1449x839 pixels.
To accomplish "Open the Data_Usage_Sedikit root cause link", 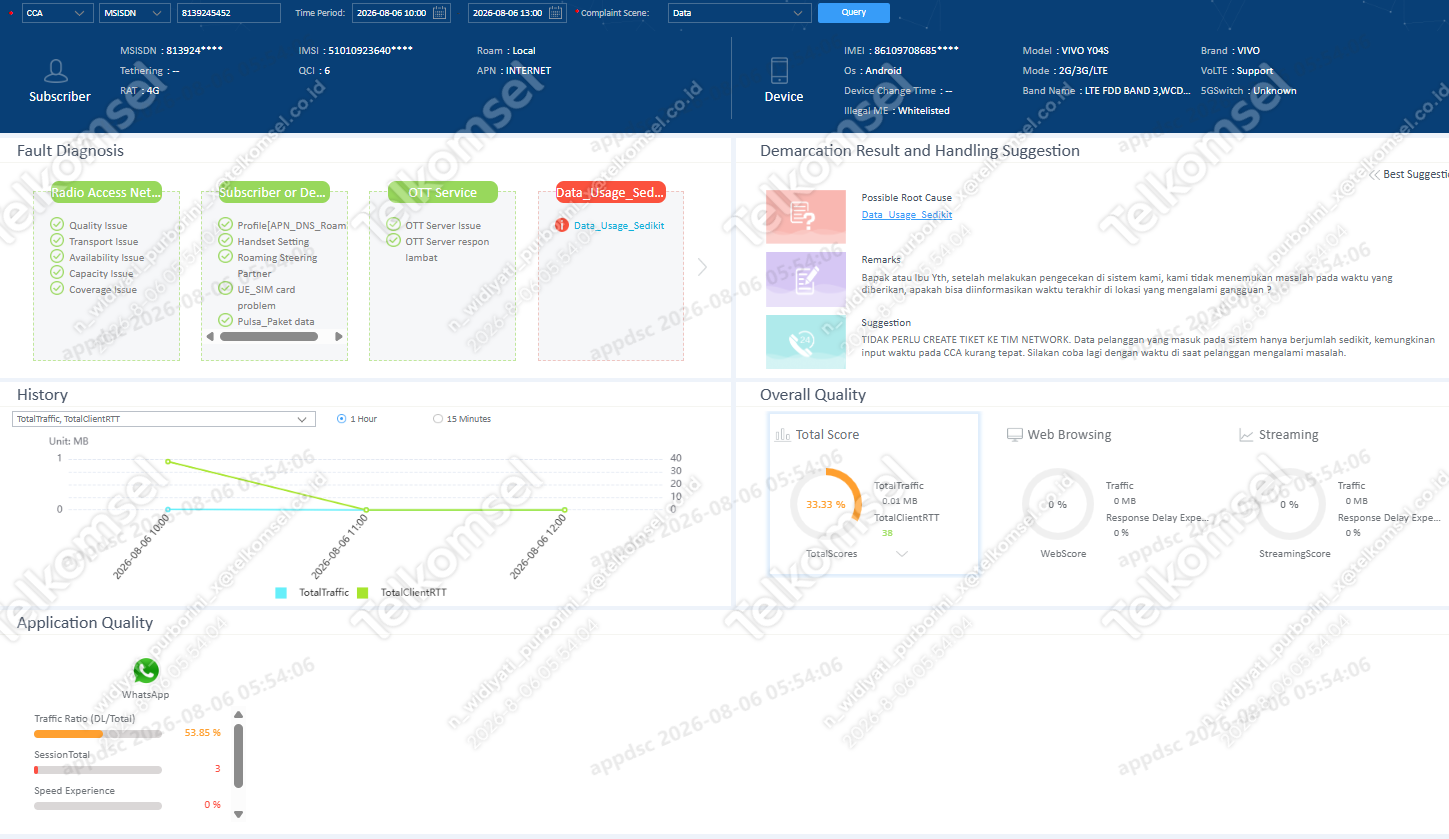I will point(907,215).
